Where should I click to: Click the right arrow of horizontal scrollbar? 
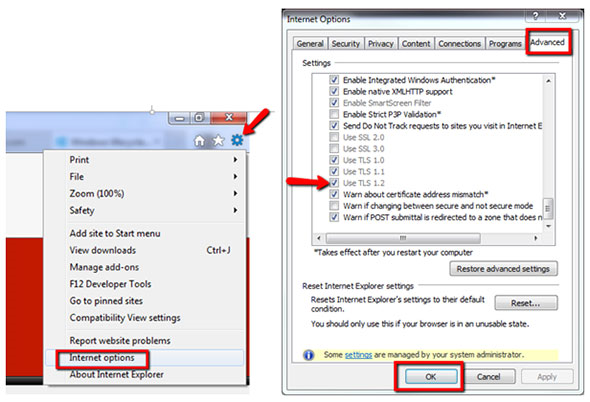point(535,238)
